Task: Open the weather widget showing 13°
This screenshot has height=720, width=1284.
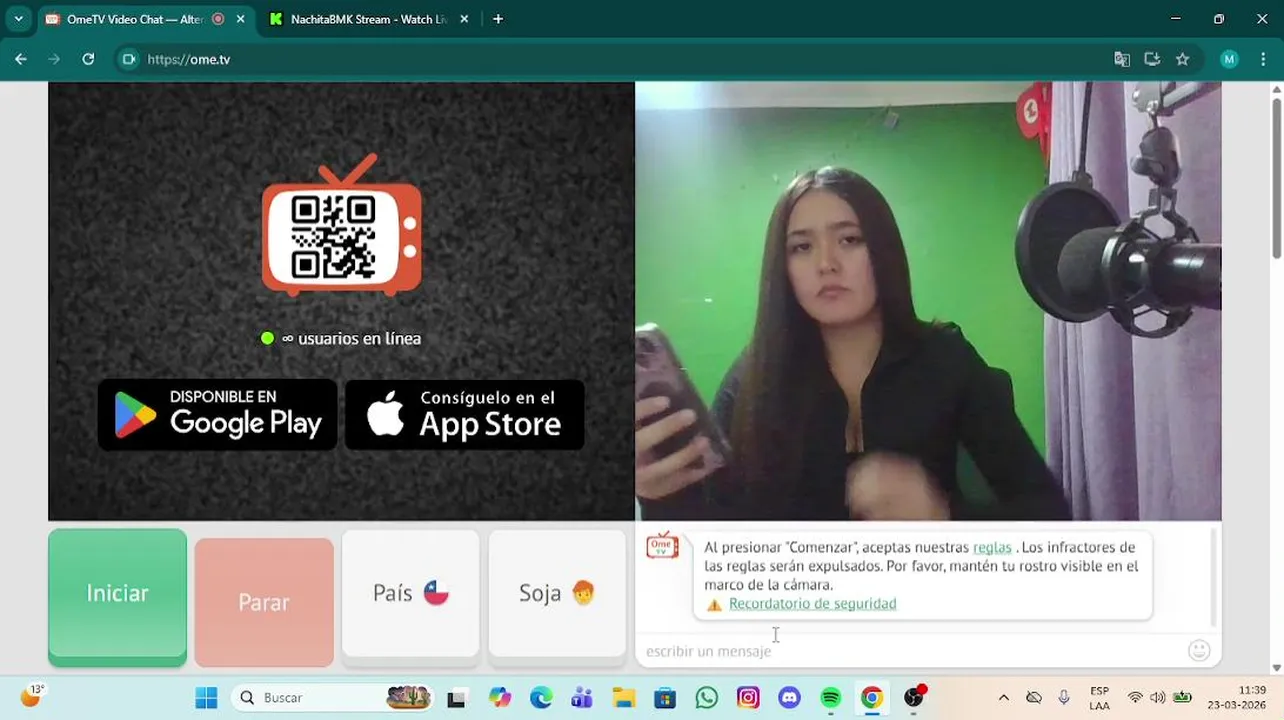Action: [x=32, y=696]
